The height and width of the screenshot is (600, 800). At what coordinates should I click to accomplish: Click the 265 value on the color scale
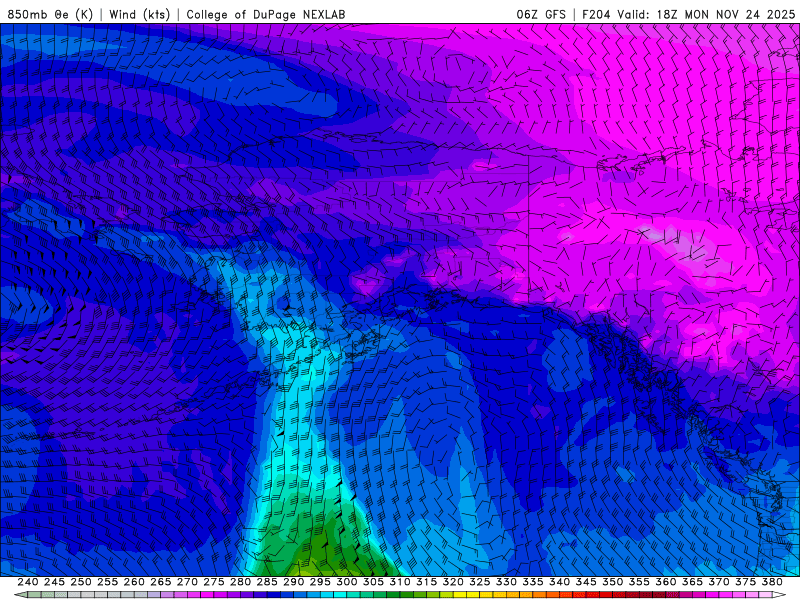point(160,582)
